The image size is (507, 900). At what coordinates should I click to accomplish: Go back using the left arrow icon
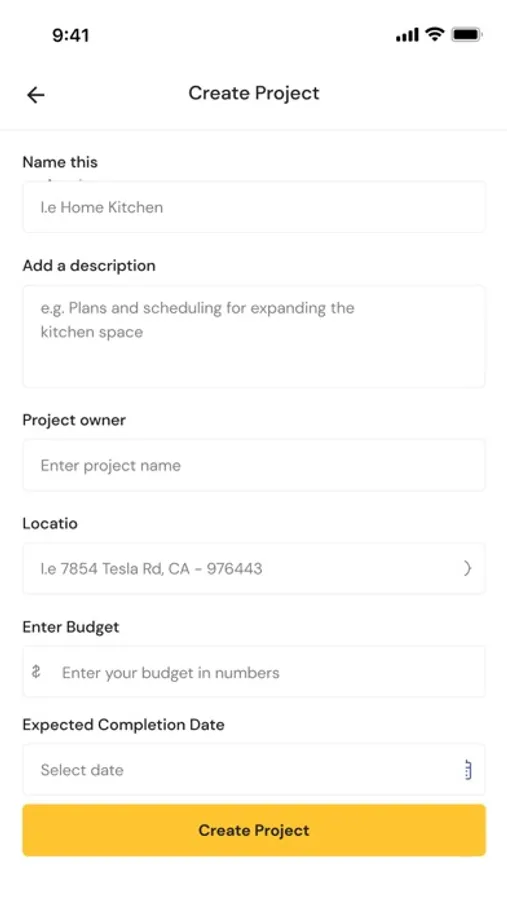[x=36, y=95]
